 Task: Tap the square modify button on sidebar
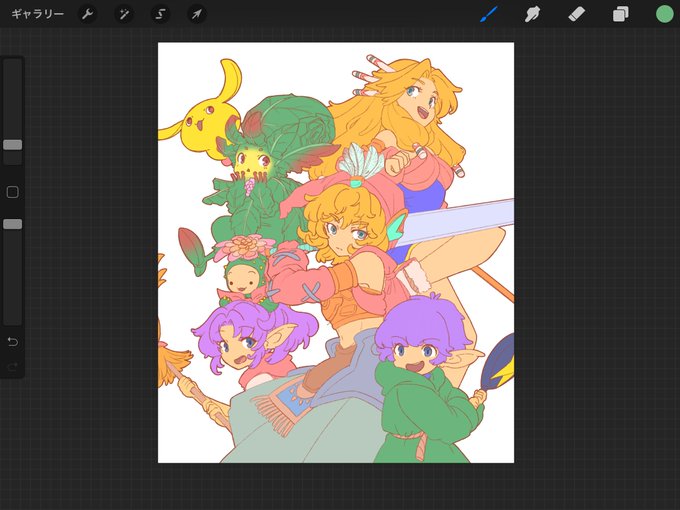[x=13, y=192]
